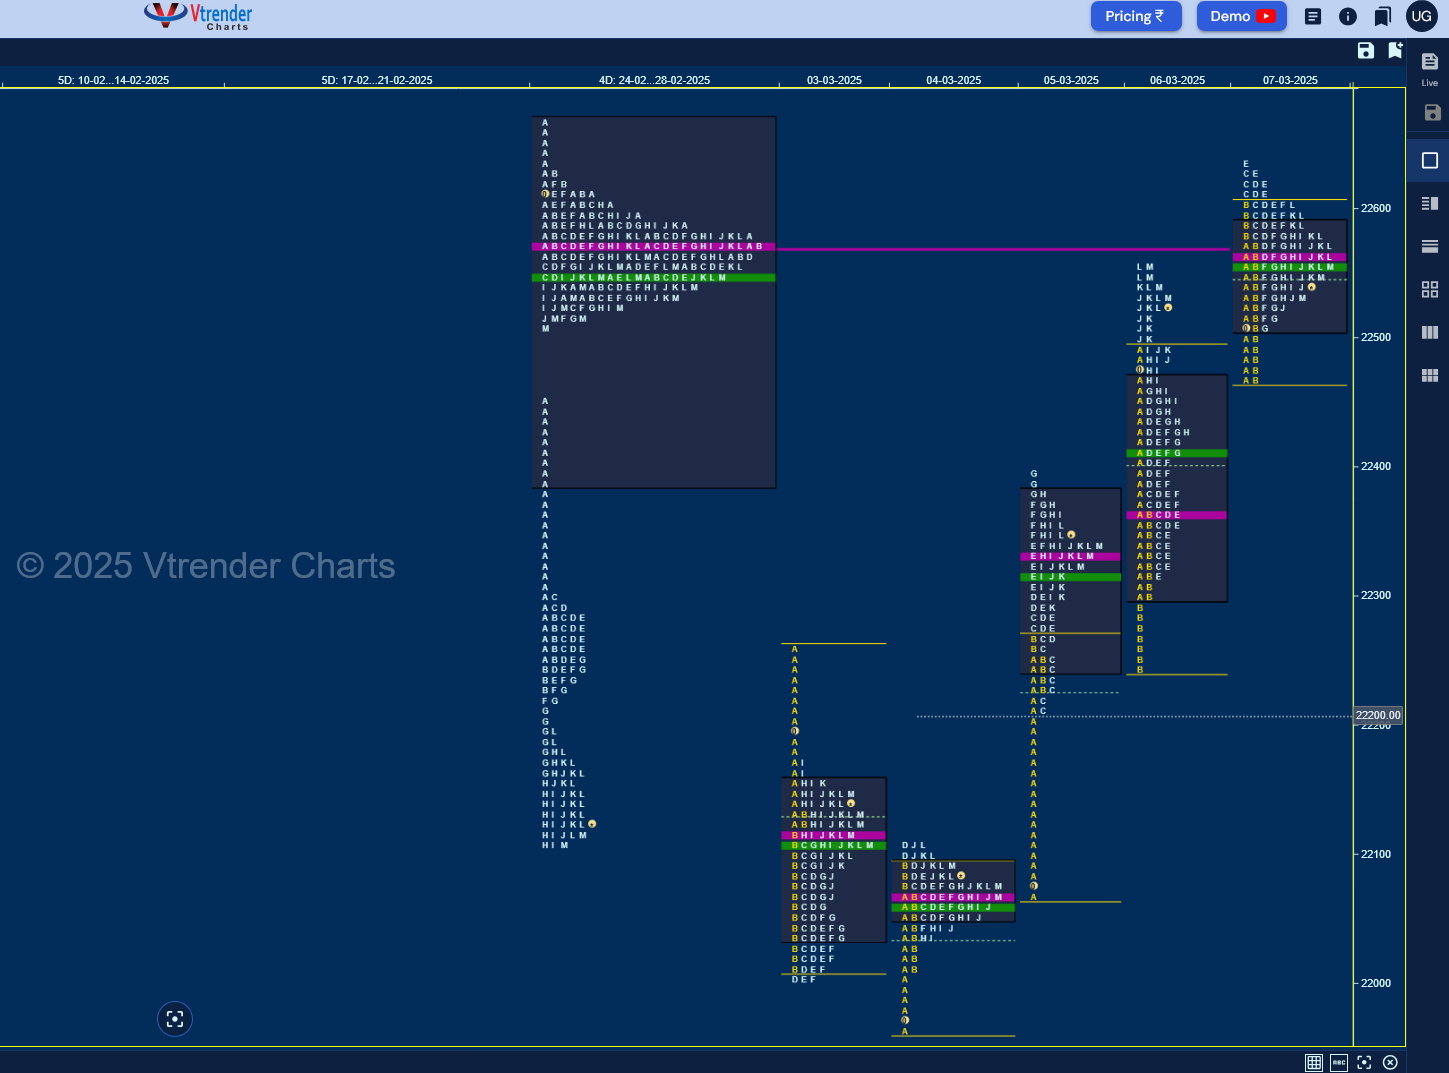Select the split side-panel layout icon

point(1430,203)
